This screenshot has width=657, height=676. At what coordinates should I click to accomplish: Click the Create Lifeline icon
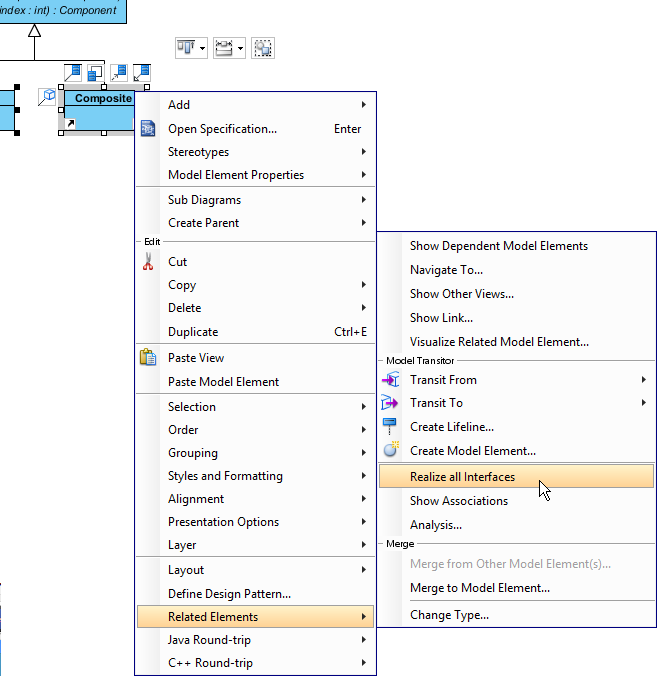(390, 426)
